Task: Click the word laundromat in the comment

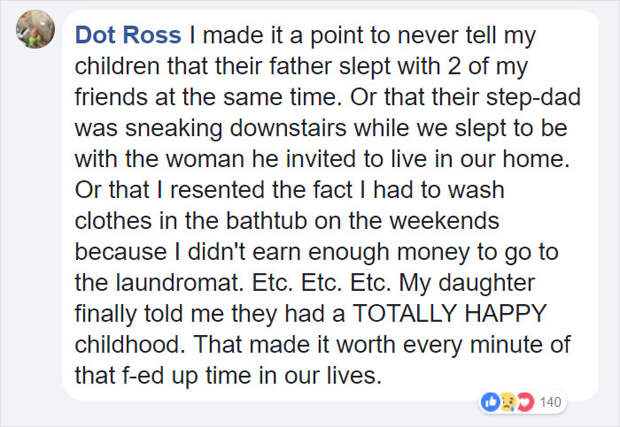Action: tap(179, 282)
